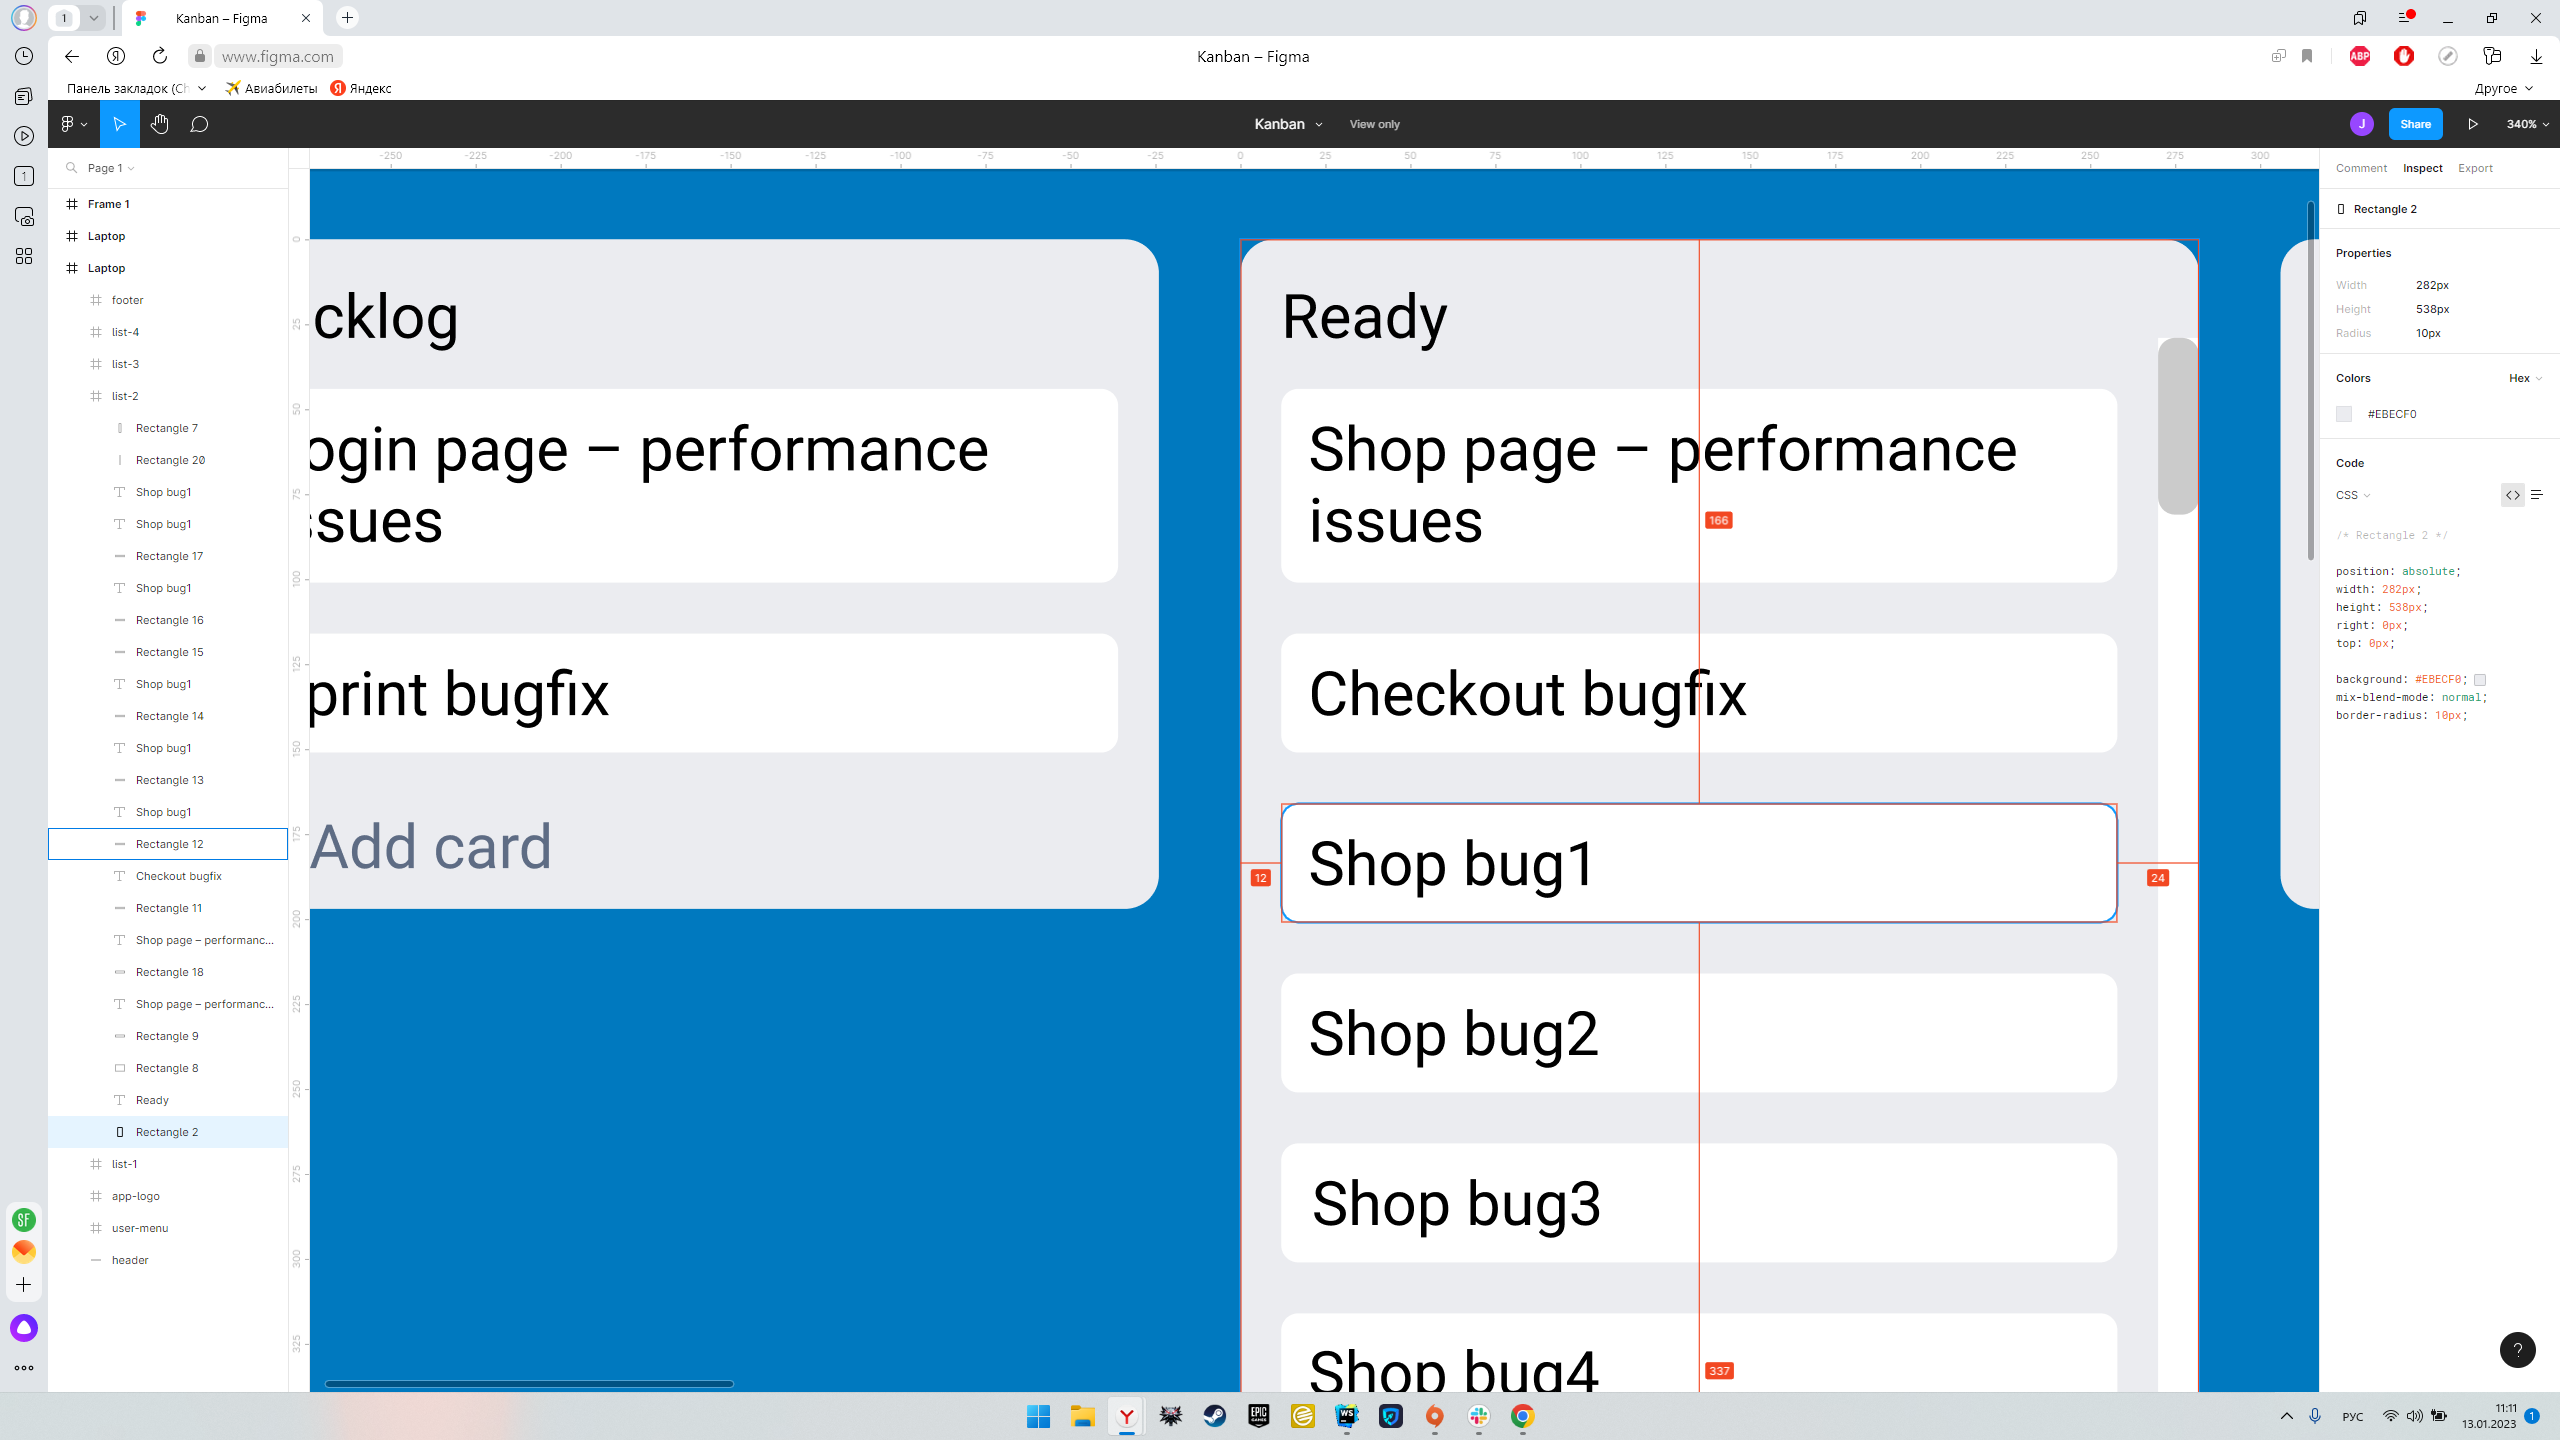Open File Explorer from taskbar
Image resolution: width=2560 pixels, height=1440 pixels.
[x=1082, y=1416]
